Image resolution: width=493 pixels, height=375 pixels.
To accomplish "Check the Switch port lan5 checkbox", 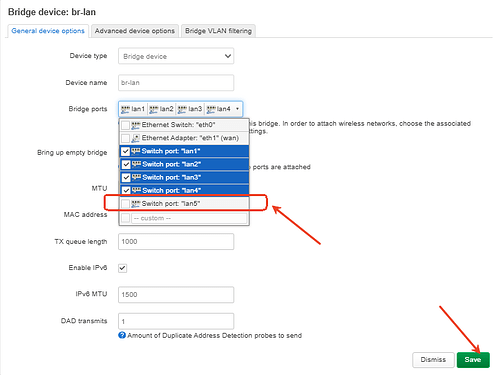I will [x=125, y=203].
